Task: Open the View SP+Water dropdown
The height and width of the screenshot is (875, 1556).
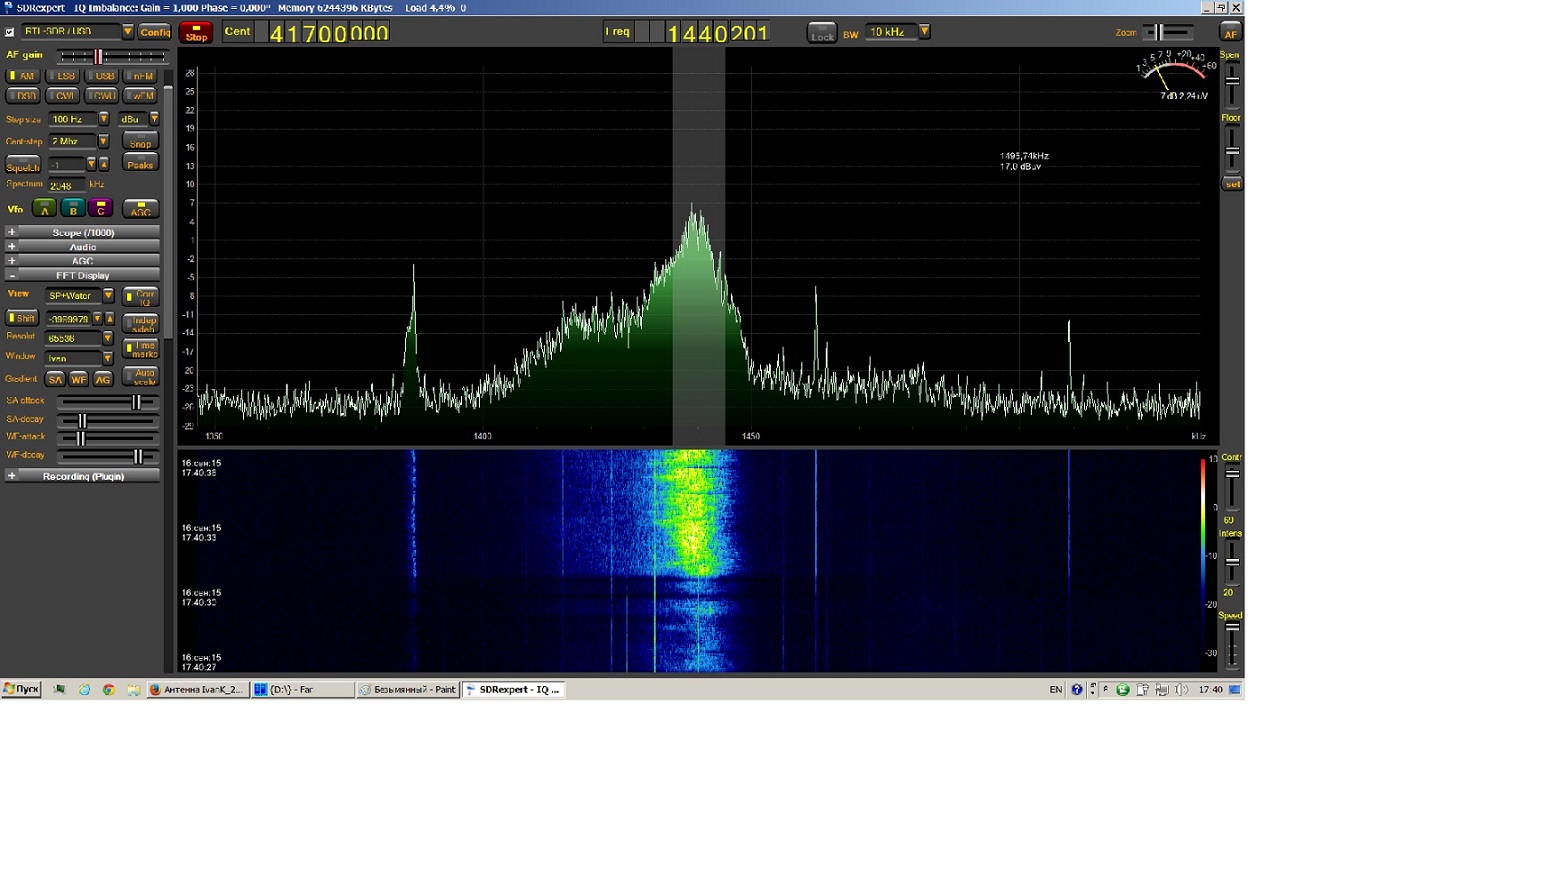Action: (x=108, y=296)
